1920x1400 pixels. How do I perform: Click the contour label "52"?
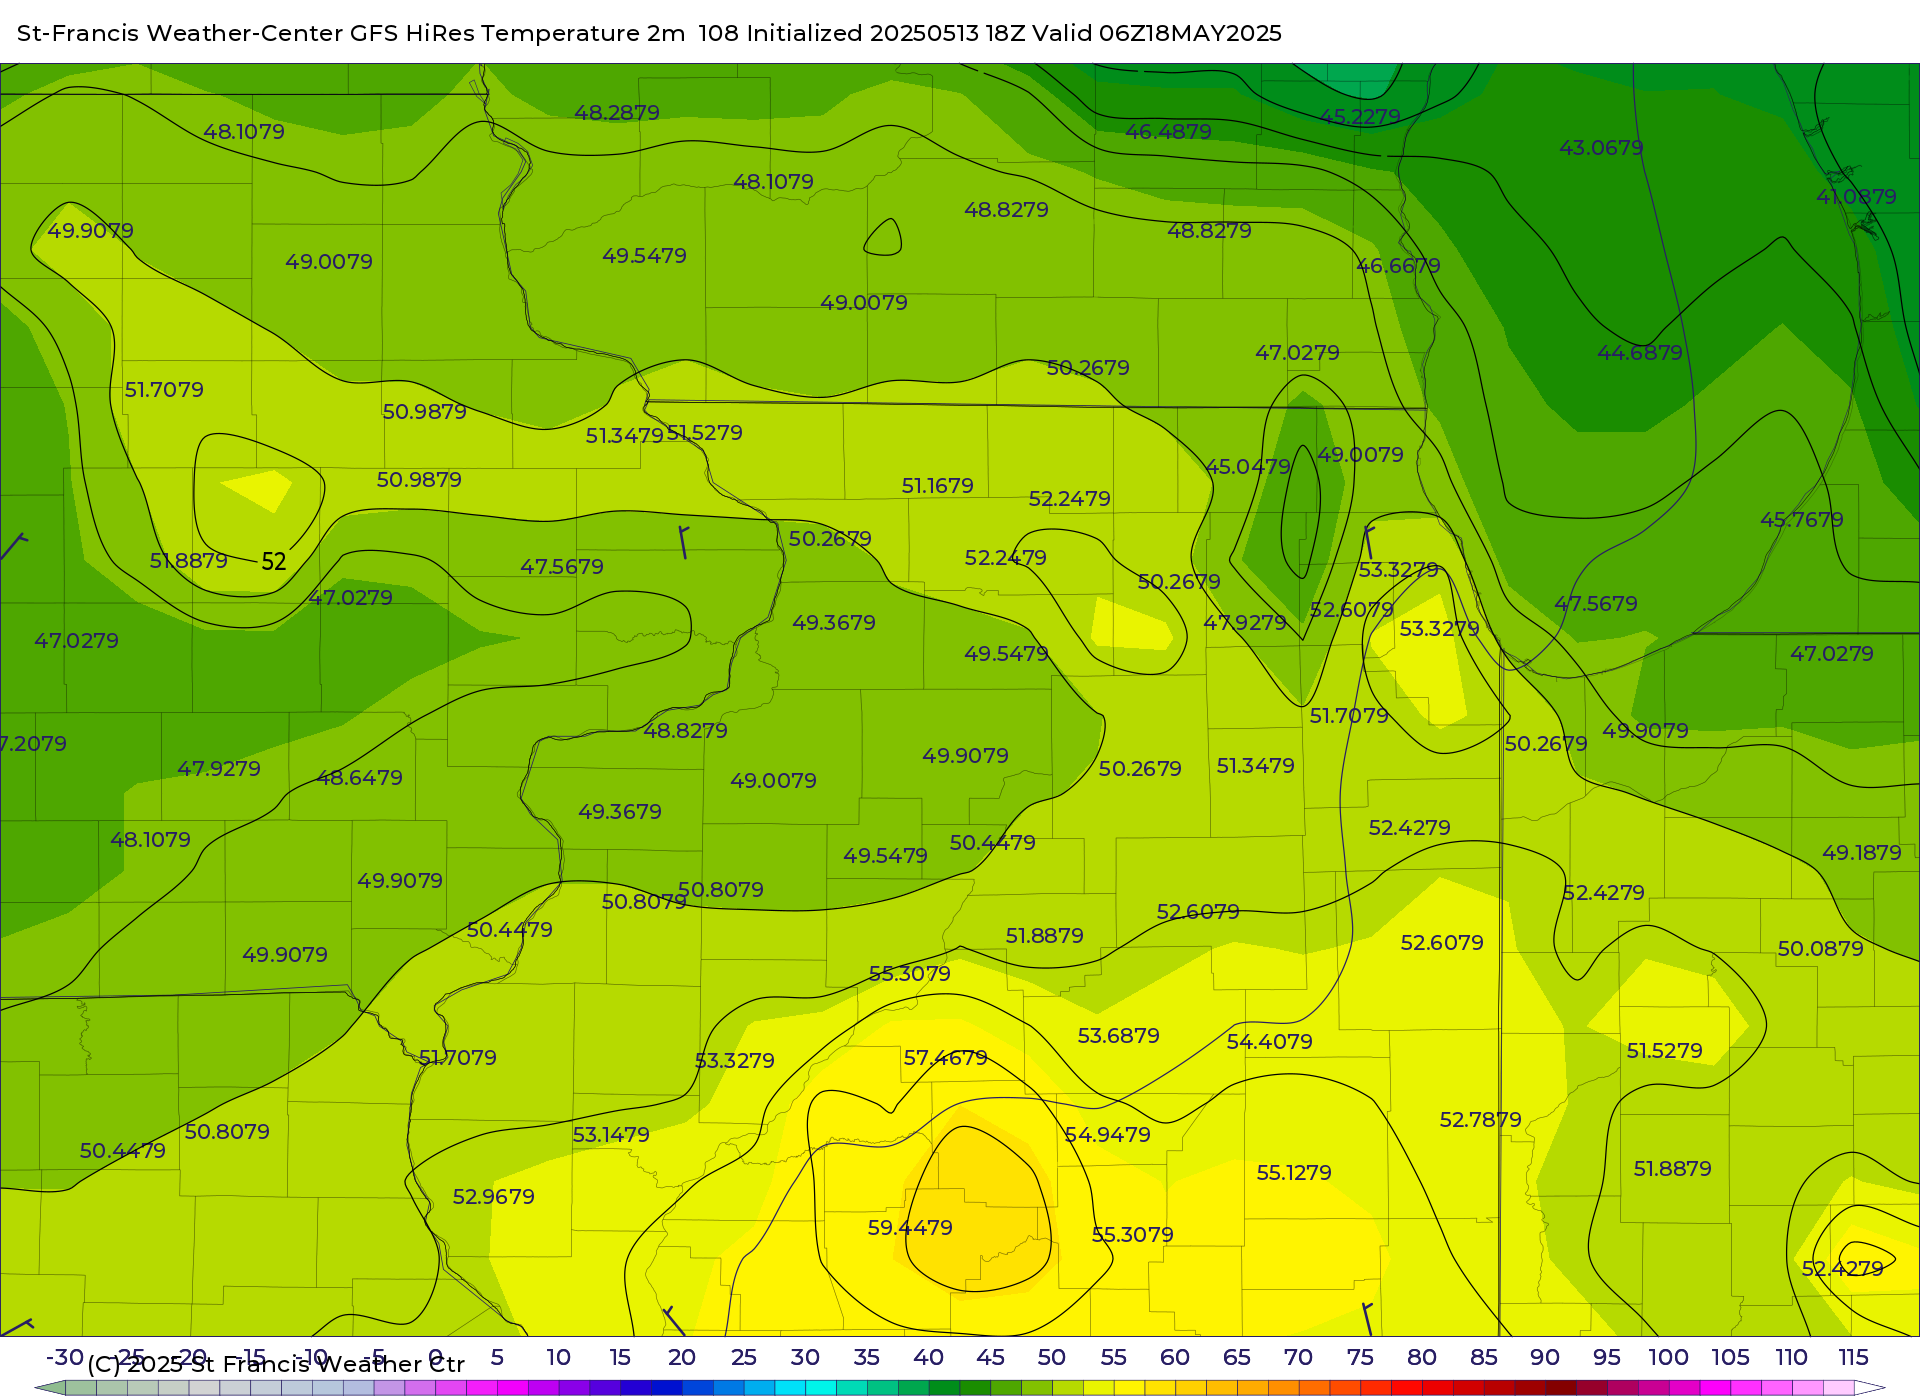click(274, 561)
